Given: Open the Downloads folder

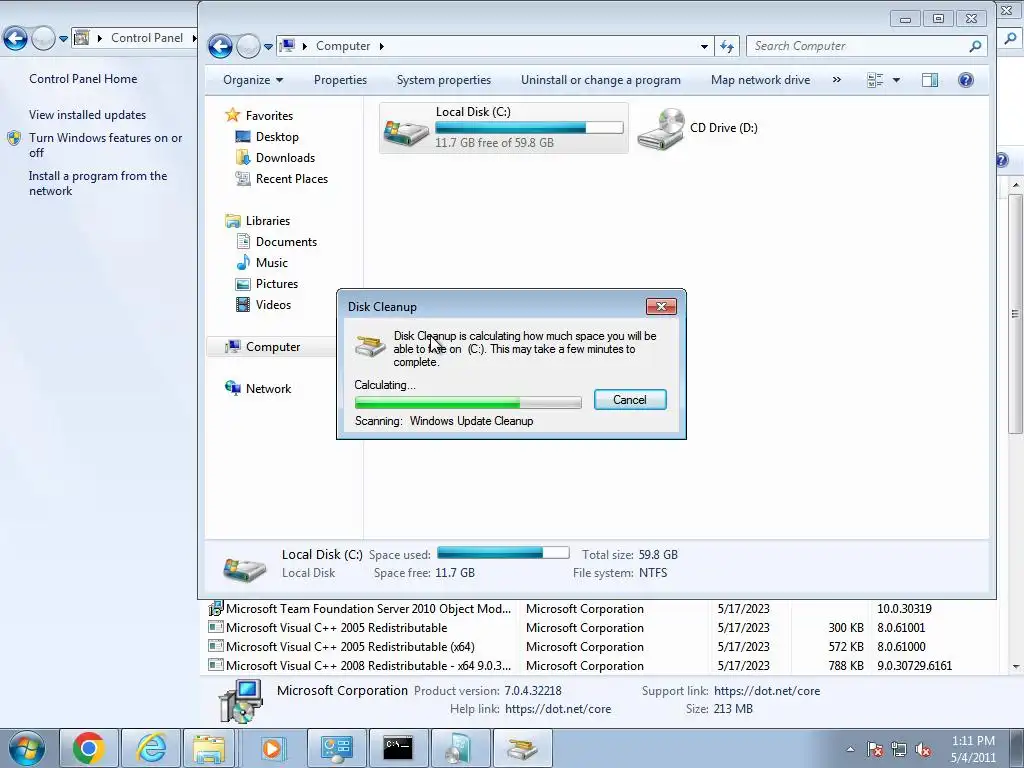Looking at the screenshot, I should [285, 157].
